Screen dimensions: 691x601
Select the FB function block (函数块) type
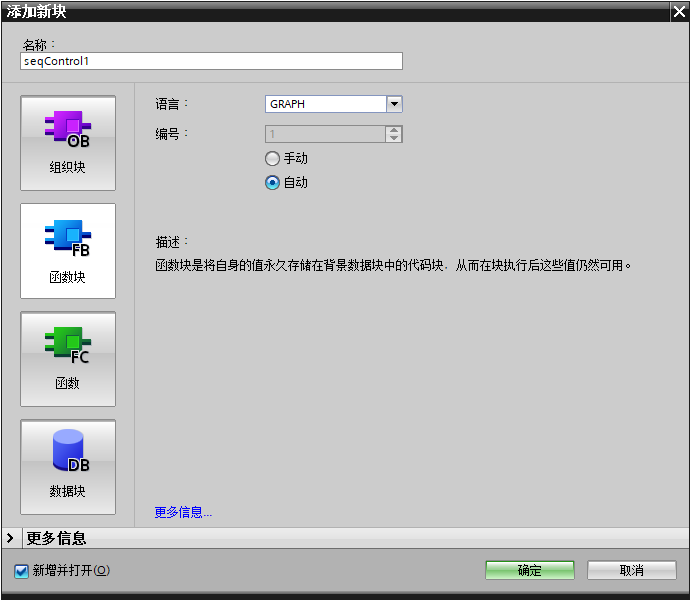point(68,251)
